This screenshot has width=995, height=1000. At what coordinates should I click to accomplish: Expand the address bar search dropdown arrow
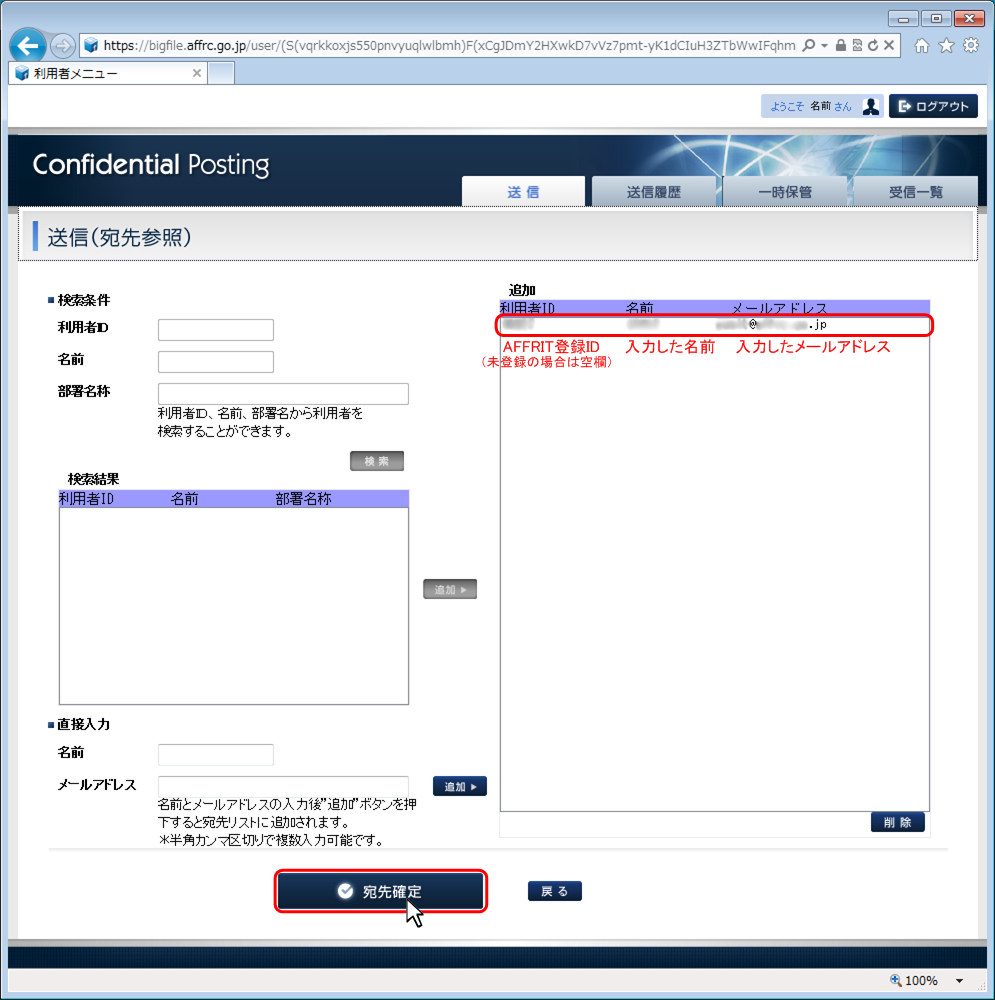[x=824, y=46]
